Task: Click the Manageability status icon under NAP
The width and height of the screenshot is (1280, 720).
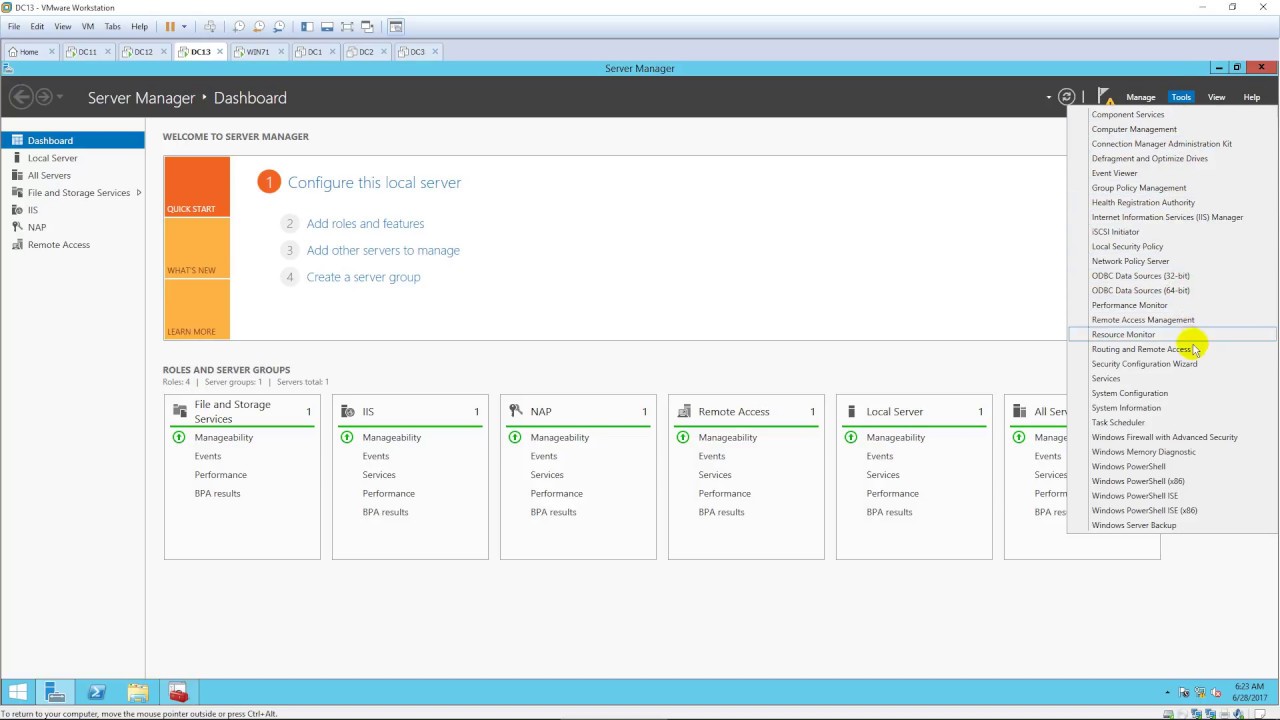Action: click(x=515, y=437)
